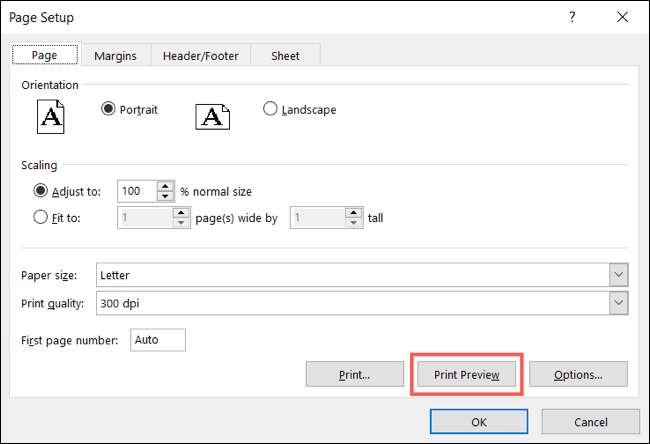Viewport: 650px width, 444px height.
Task: Open the Header/Footer tab
Action: click(202, 56)
